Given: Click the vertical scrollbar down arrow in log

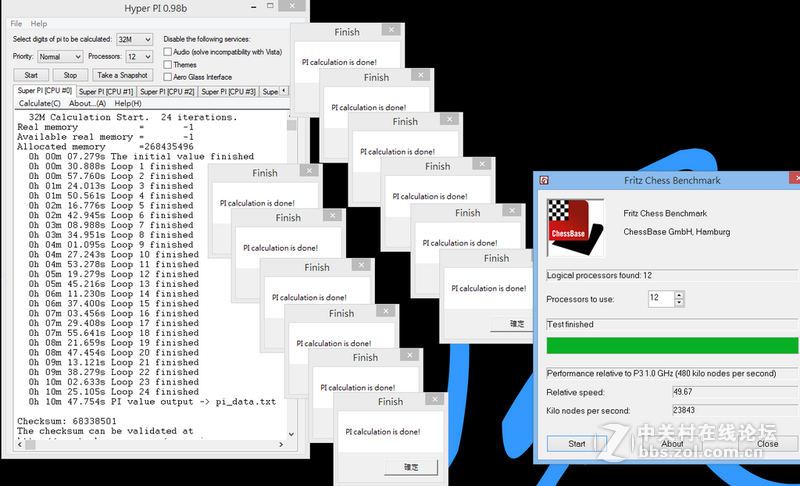Looking at the screenshot, I should (291, 434).
